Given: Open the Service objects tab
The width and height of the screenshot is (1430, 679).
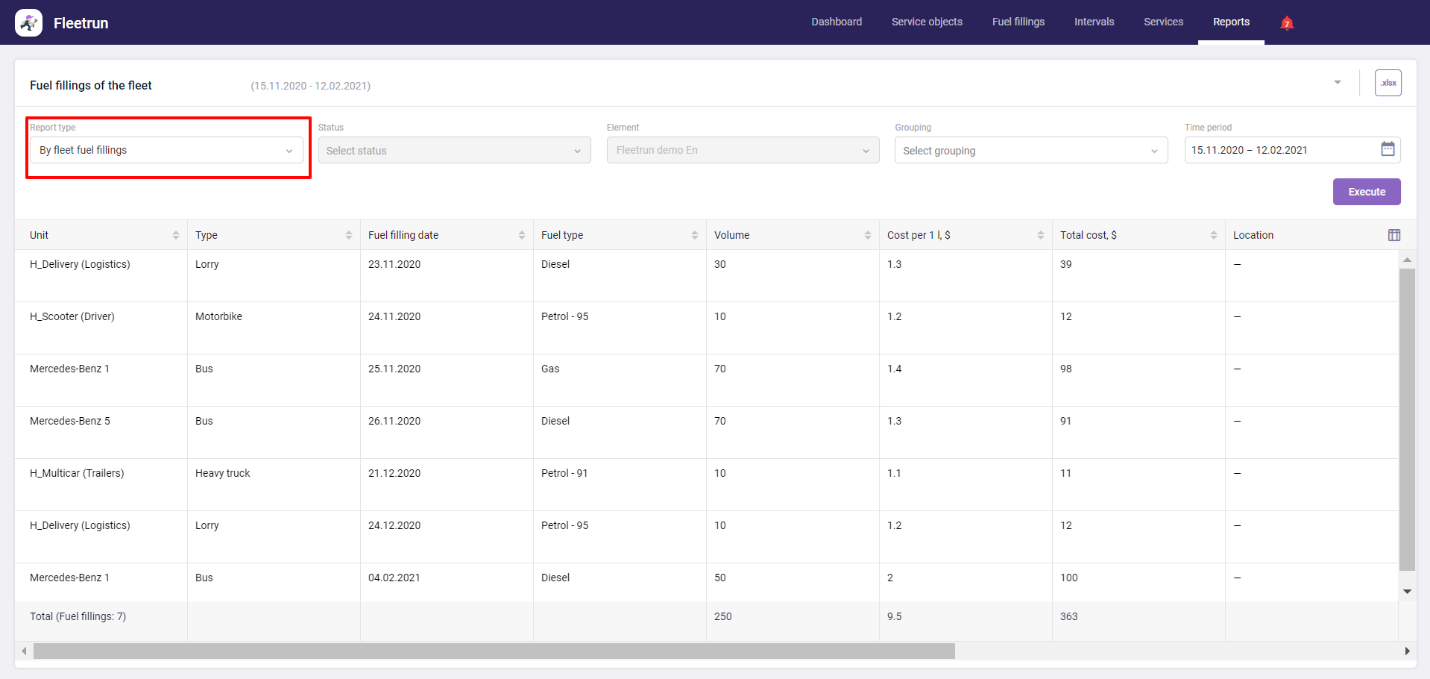Looking at the screenshot, I should 927,22.
